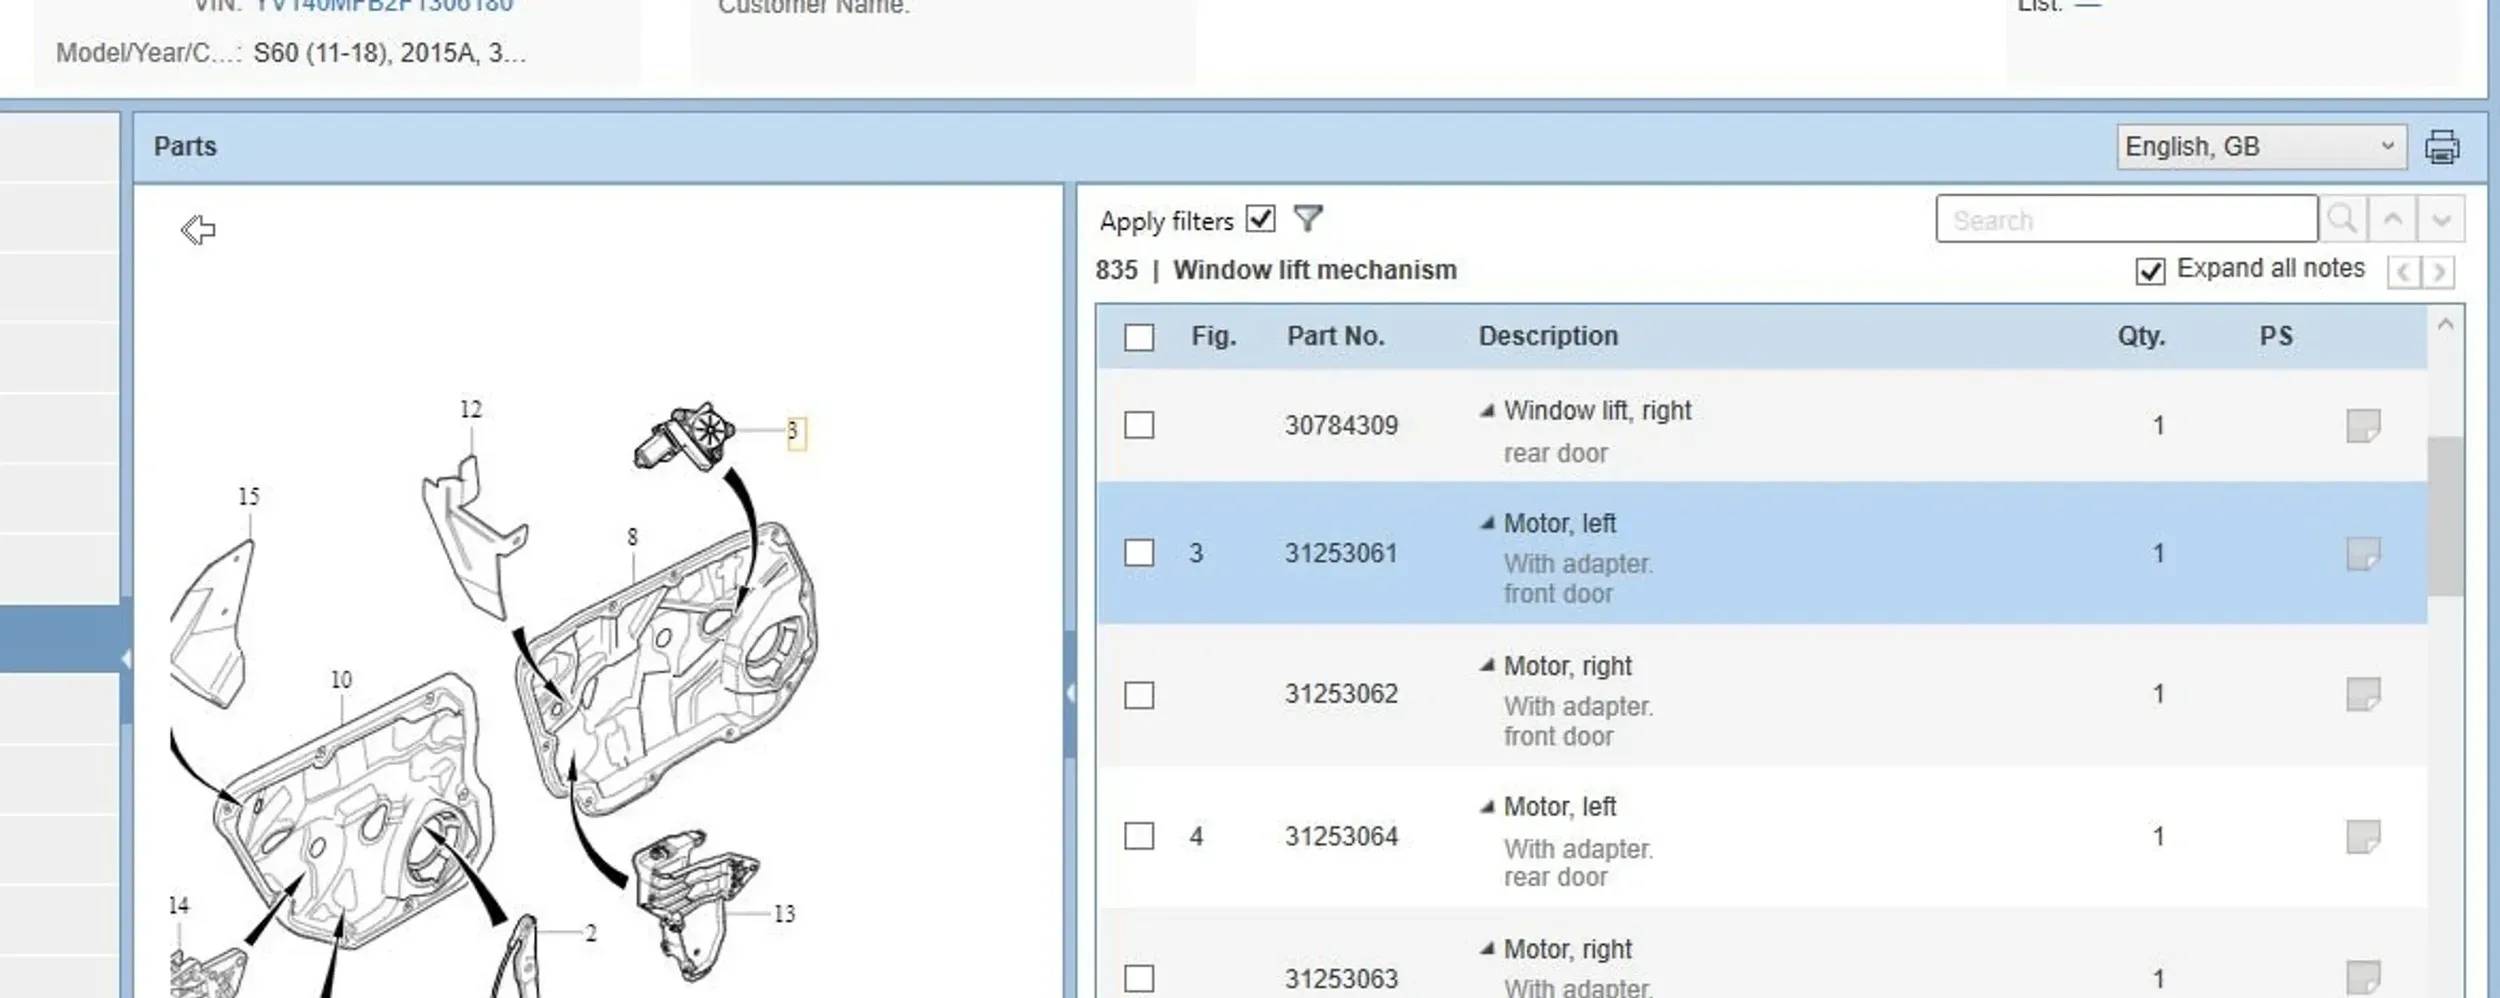
Task: Click the print icon in Parts header
Action: (2442, 147)
